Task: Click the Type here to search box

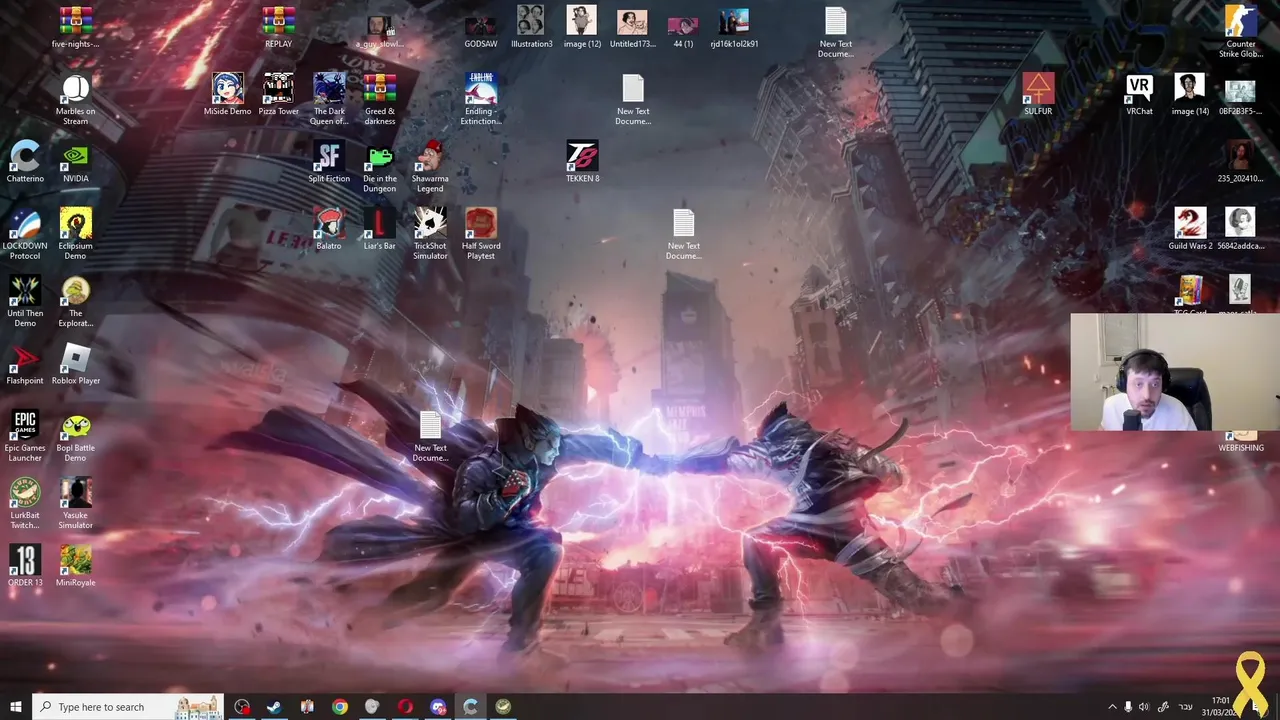Action: (x=128, y=707)
